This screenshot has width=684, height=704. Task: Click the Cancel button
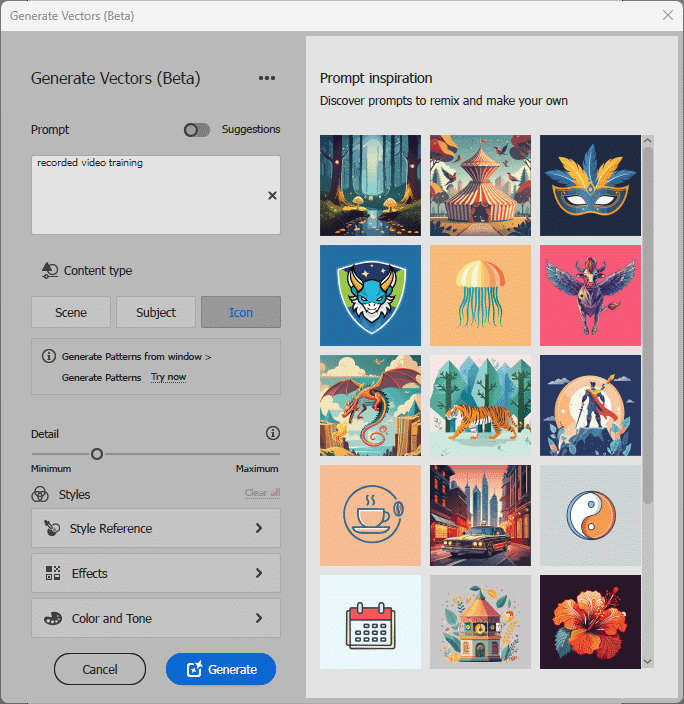pos(100,669)
